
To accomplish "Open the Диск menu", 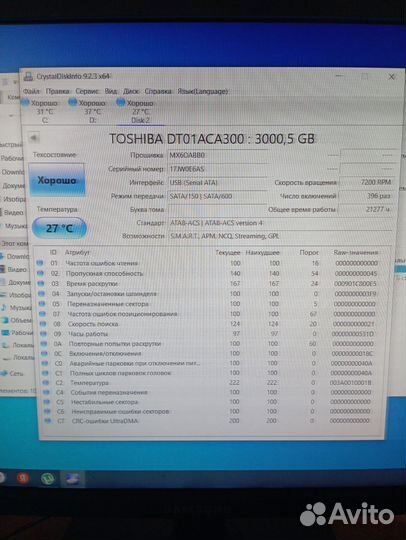I will point(131,91).
